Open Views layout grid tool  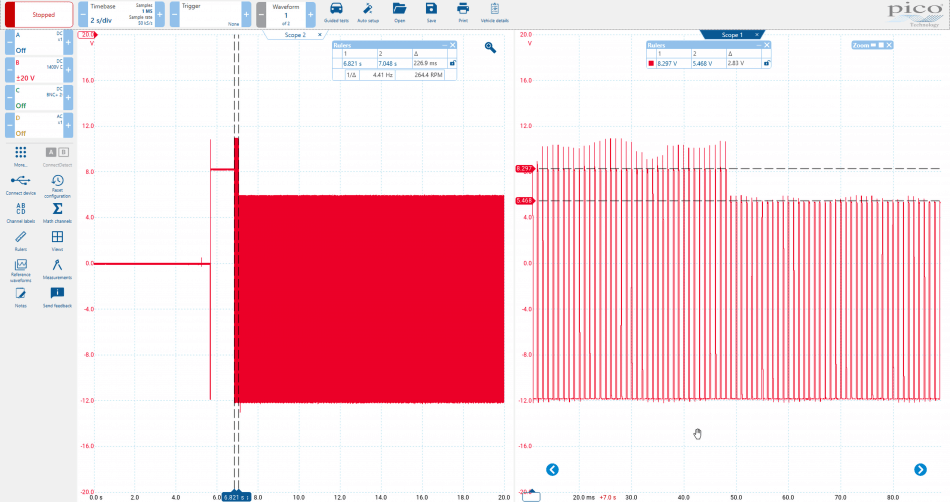pos(58,240)
